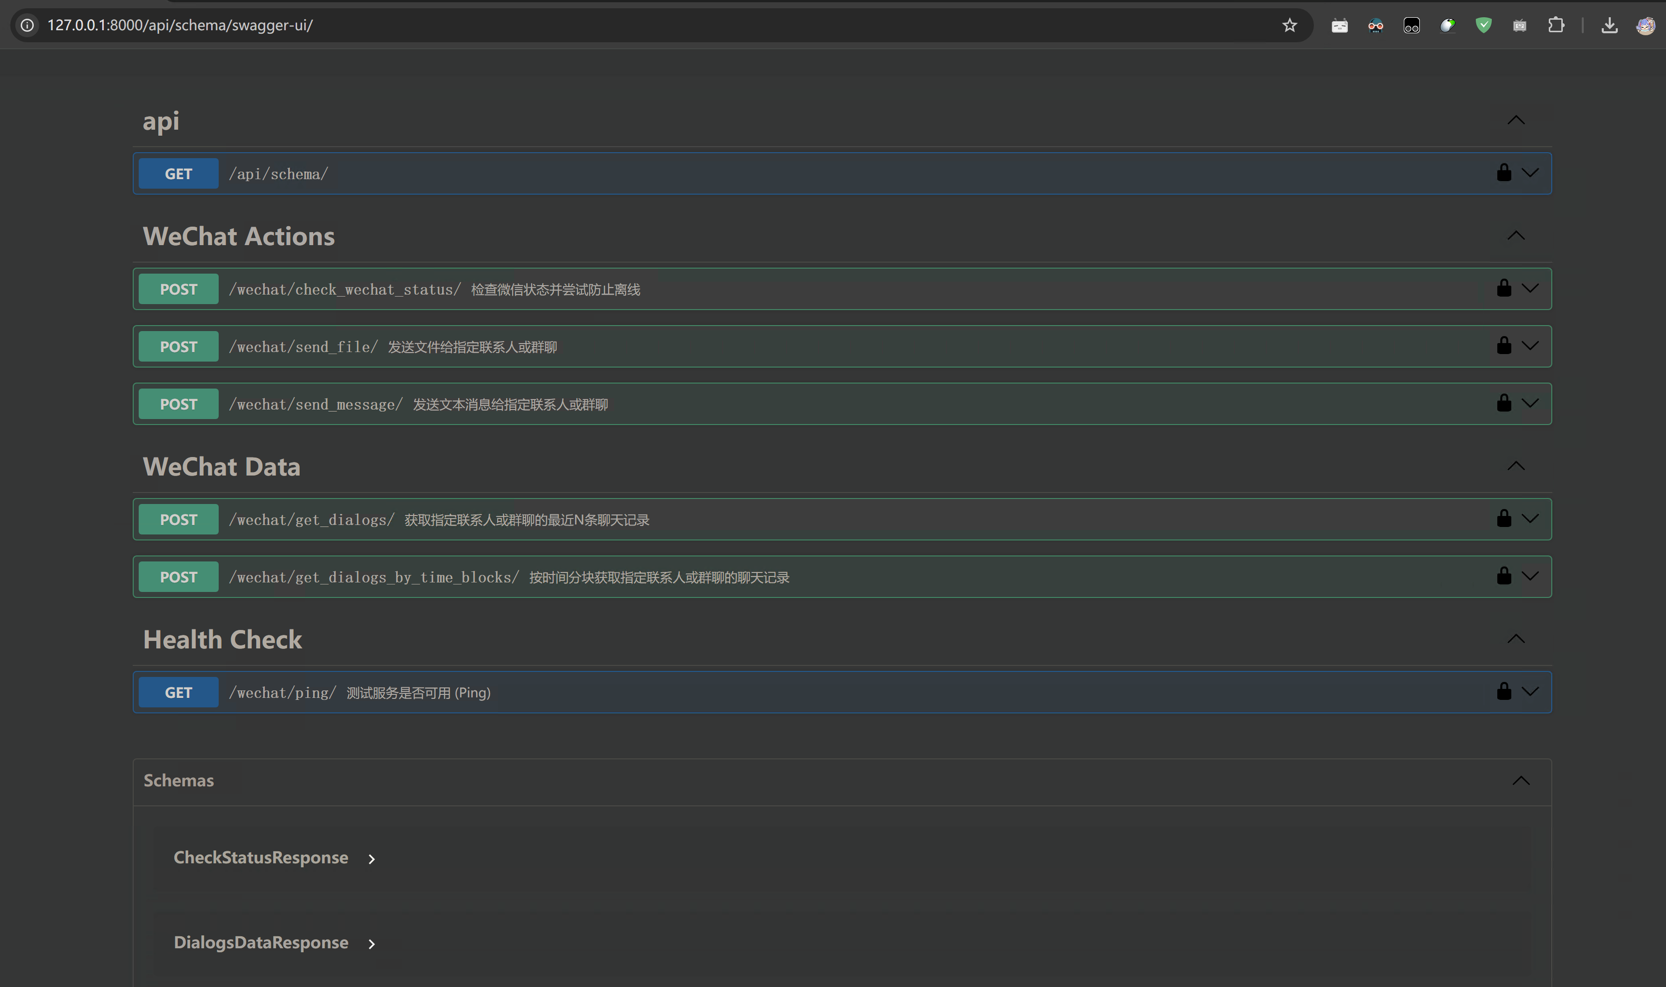Click the CheckStatusResponse schema name
The height and width of the screenshot is (987, 1666).
click(261, 858)
